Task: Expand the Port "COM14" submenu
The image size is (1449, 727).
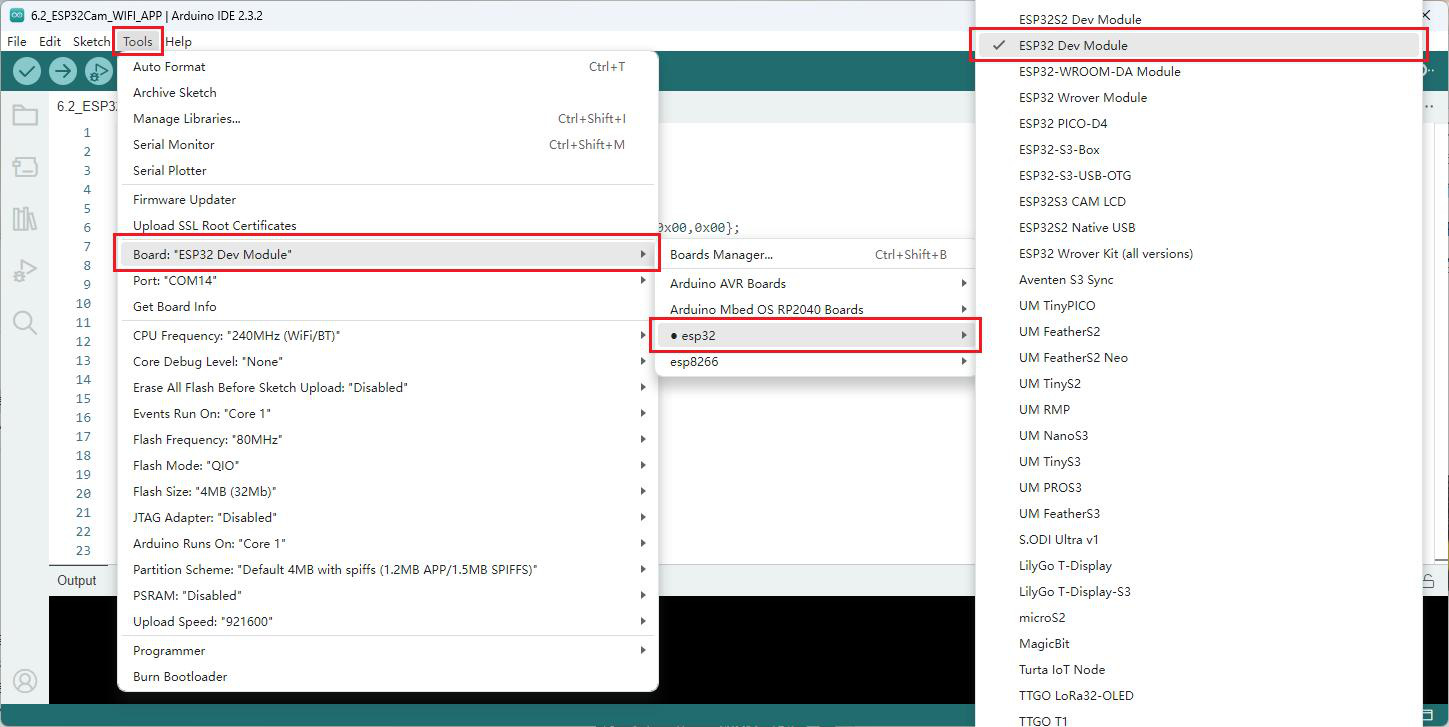Action: (x=388, y=281)
